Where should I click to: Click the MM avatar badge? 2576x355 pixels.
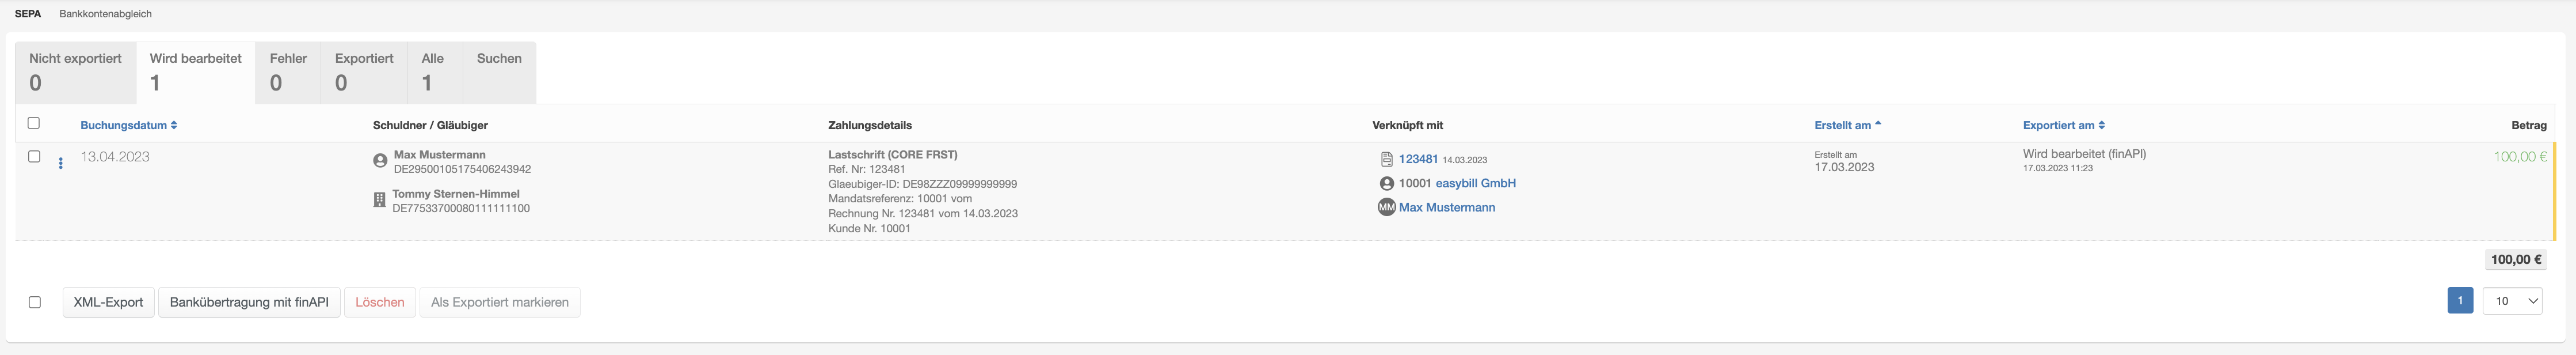tap(1386, 207)
